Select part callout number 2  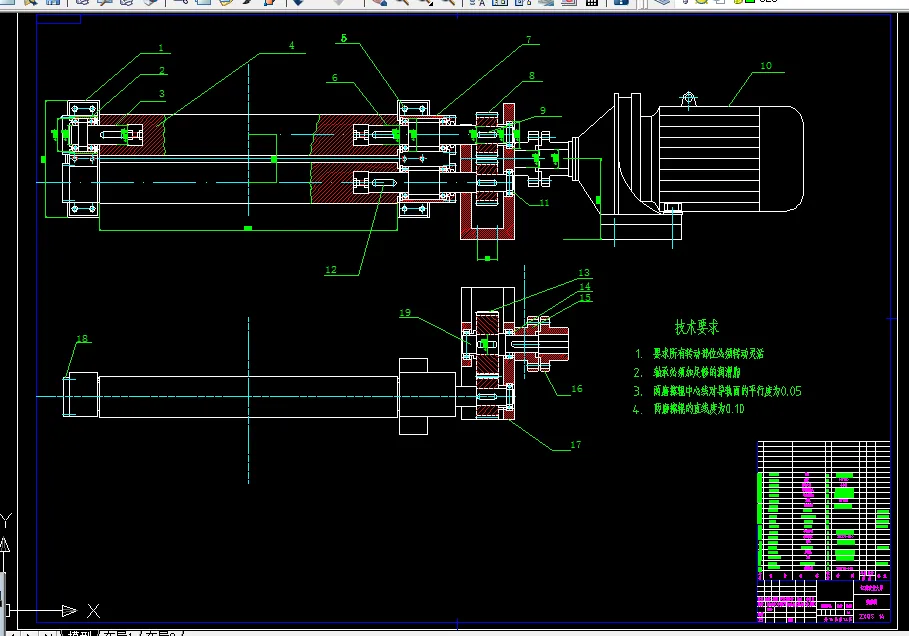162,71
